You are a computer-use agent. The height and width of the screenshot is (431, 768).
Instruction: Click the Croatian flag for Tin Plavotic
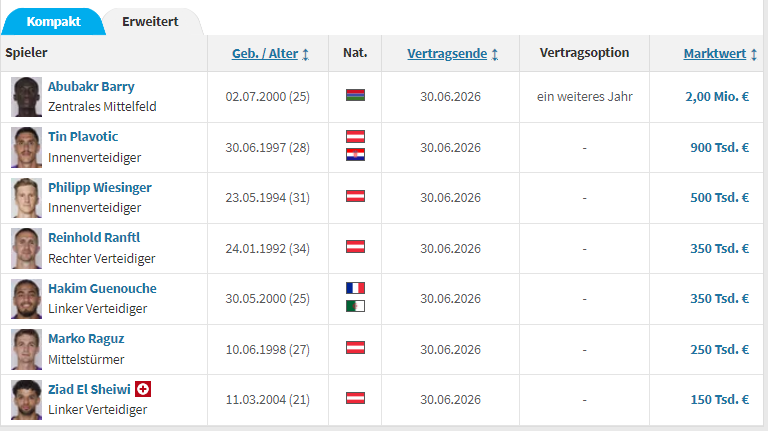(x=355, y=155)
